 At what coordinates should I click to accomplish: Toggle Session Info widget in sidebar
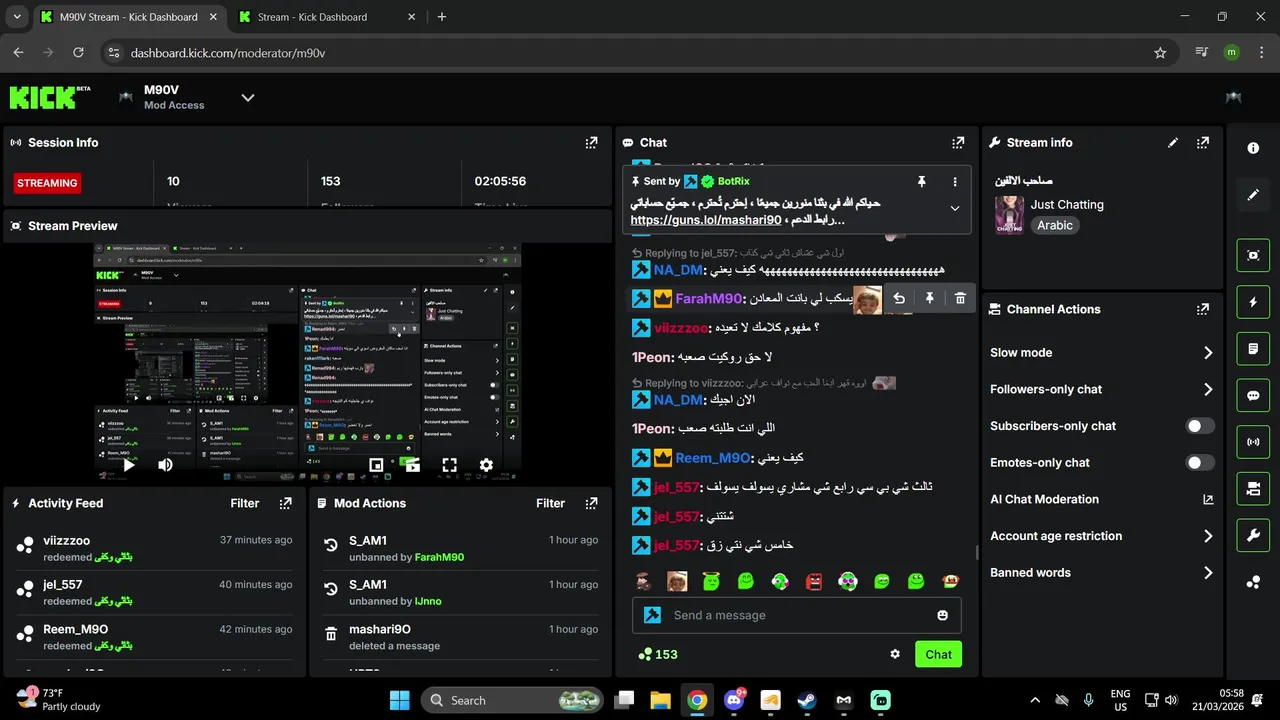(x=1253, y=442)
